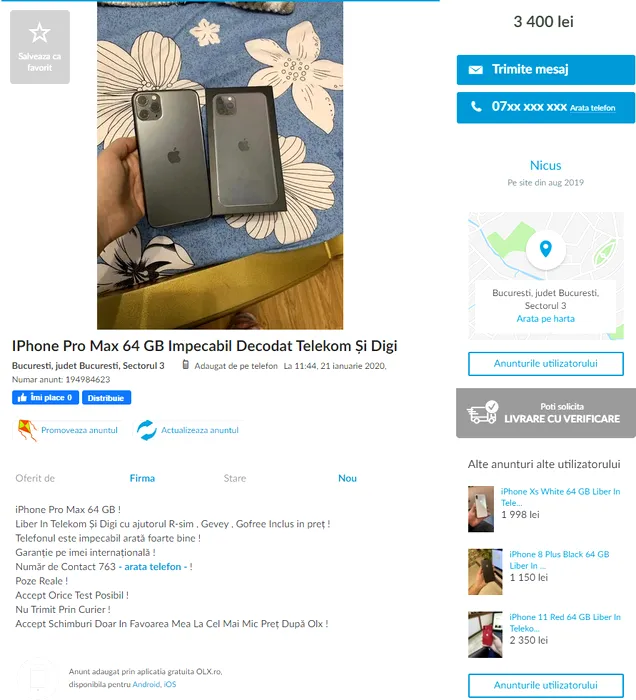Image resolution: width=636 pixels, height=700 pixels.
Task: Click the delivery truck icon for Livrare cu verificare
Action: pyautogui.click(x=482, y=412)
